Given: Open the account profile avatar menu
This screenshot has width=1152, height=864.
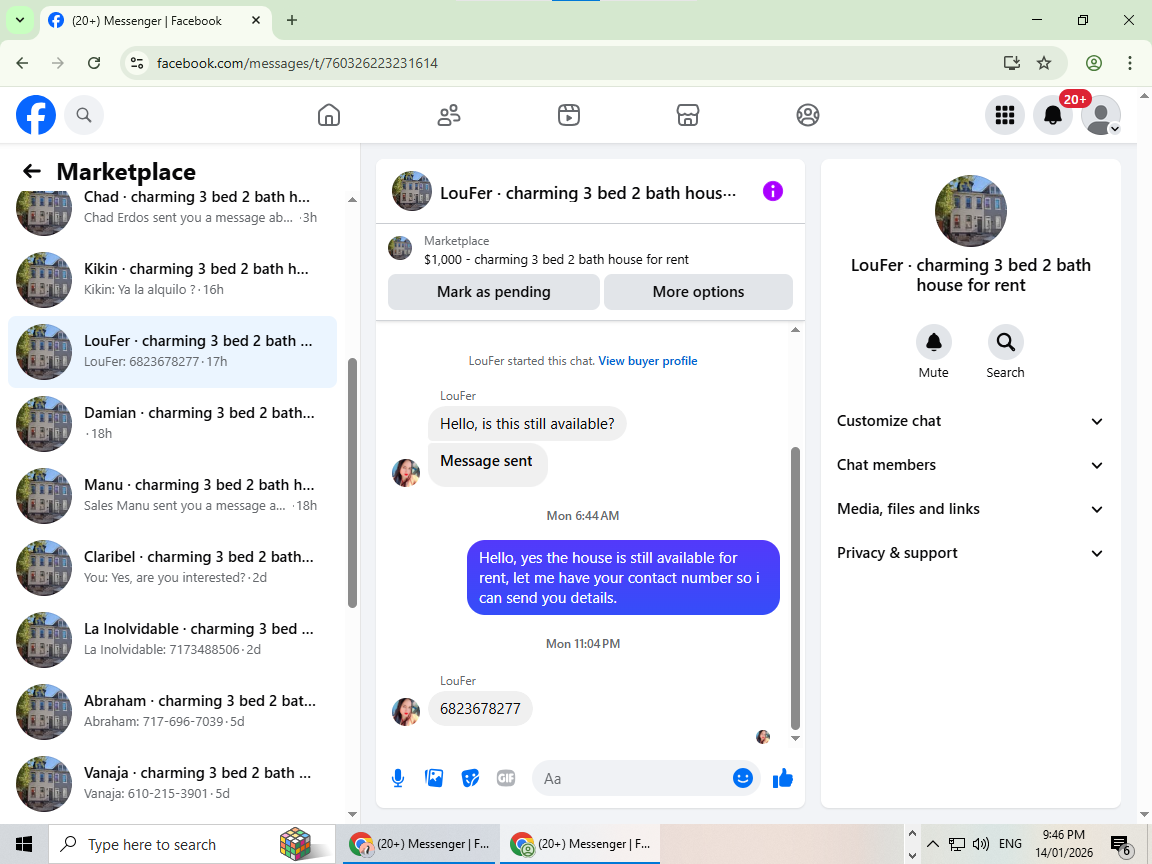Looking at the screenshot, I should point(1101,115).
